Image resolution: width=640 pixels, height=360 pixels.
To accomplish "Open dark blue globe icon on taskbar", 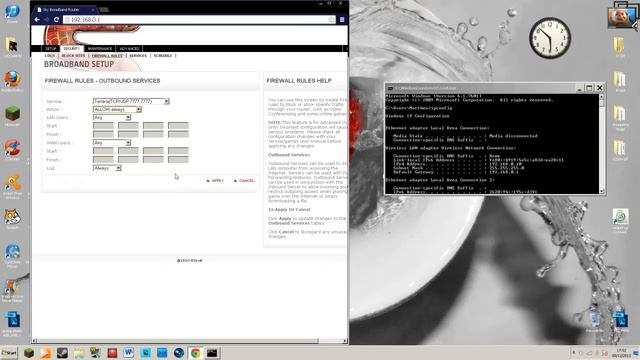I will 179,353.
